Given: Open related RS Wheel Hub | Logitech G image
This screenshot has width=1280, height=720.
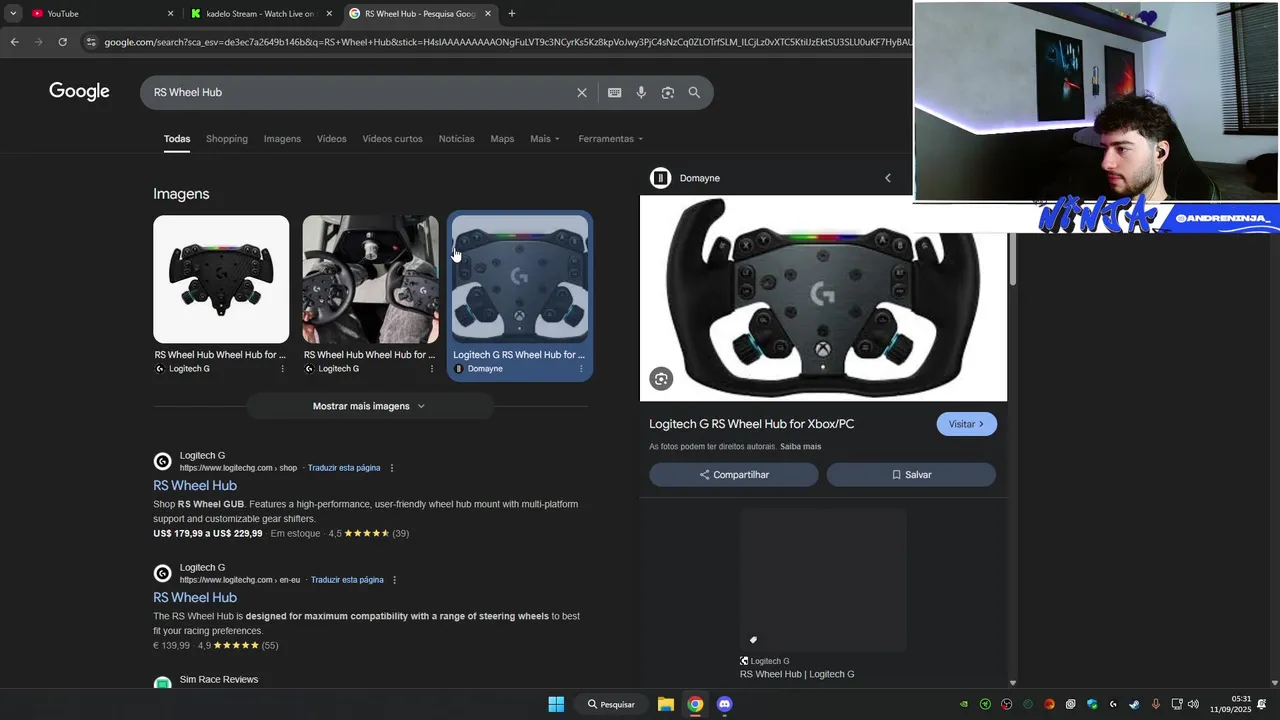Looking at the screenshot, I should 823,581.
